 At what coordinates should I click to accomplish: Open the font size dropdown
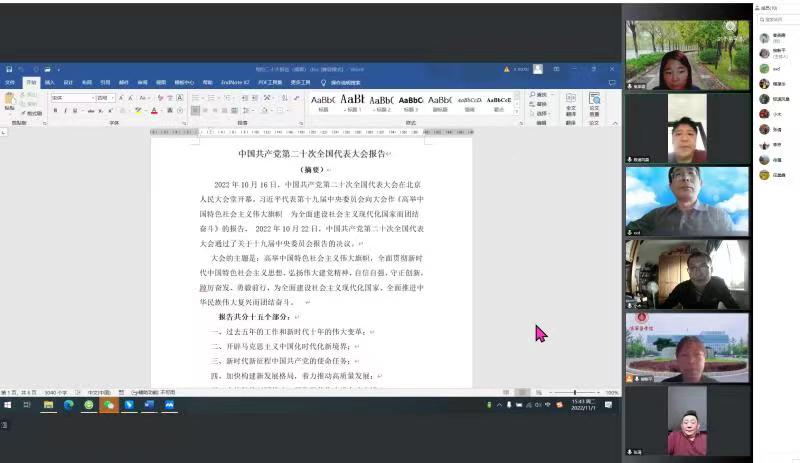tap(113, 98)
